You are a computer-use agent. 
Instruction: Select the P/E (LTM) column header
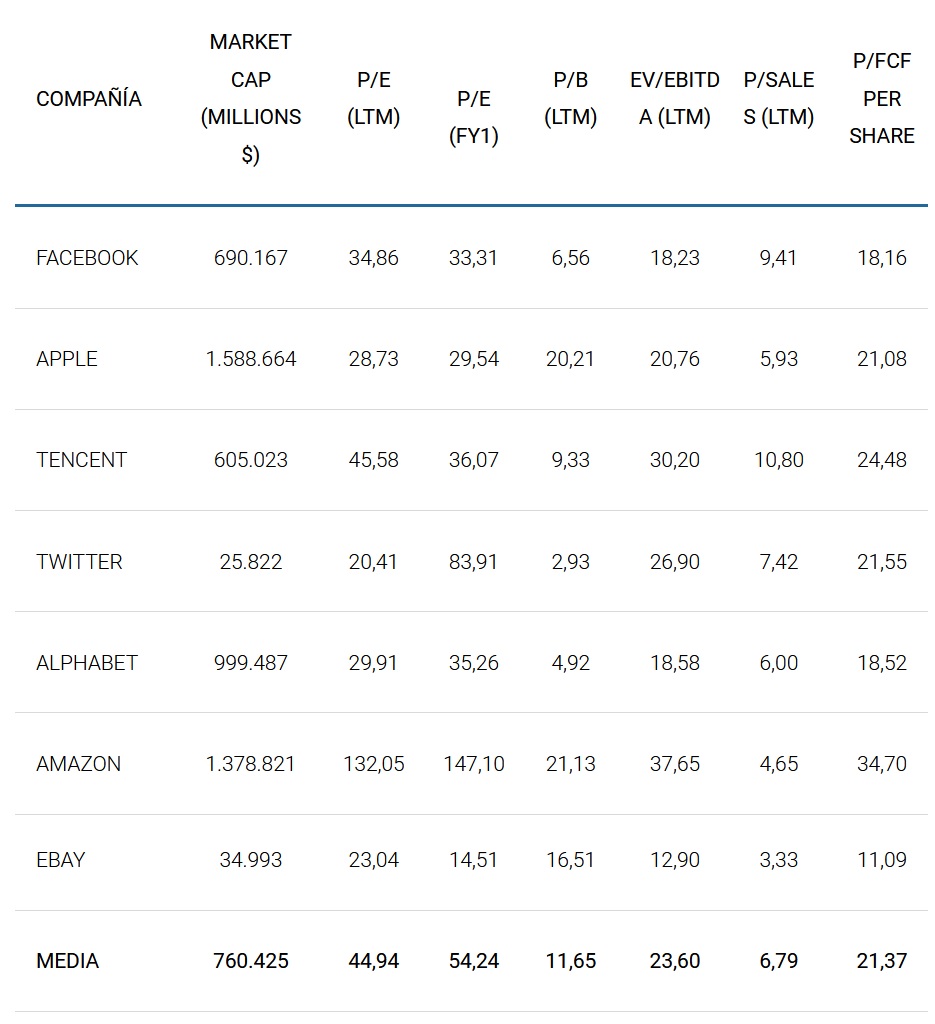(374, 98)
